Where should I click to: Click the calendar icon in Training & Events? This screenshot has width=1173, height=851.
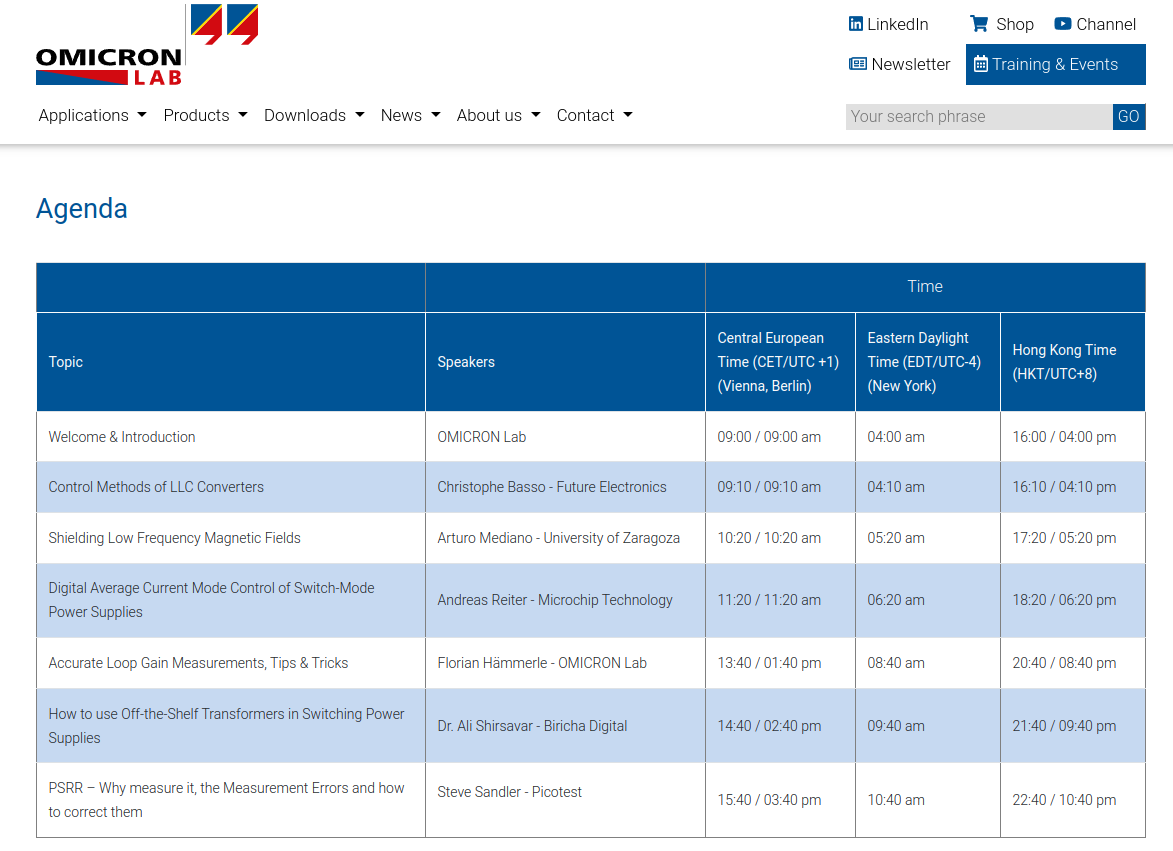click(981, 64)
